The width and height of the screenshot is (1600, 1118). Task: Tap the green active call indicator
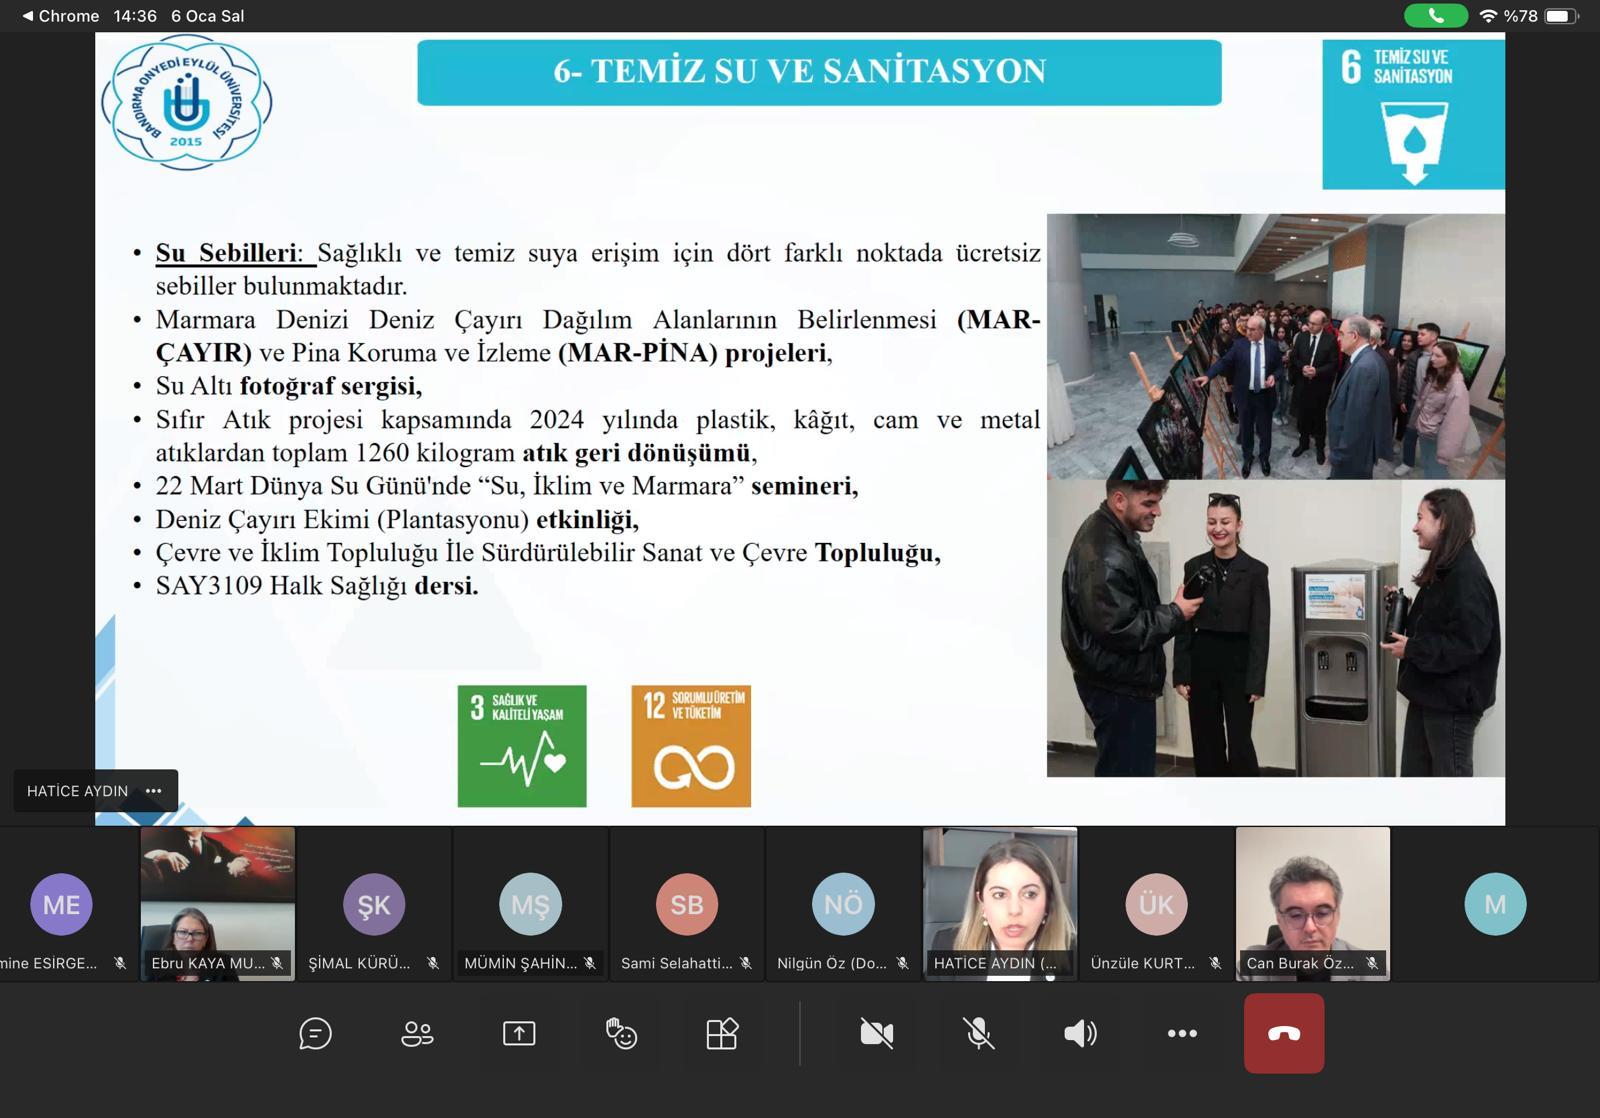[1435, 16]
